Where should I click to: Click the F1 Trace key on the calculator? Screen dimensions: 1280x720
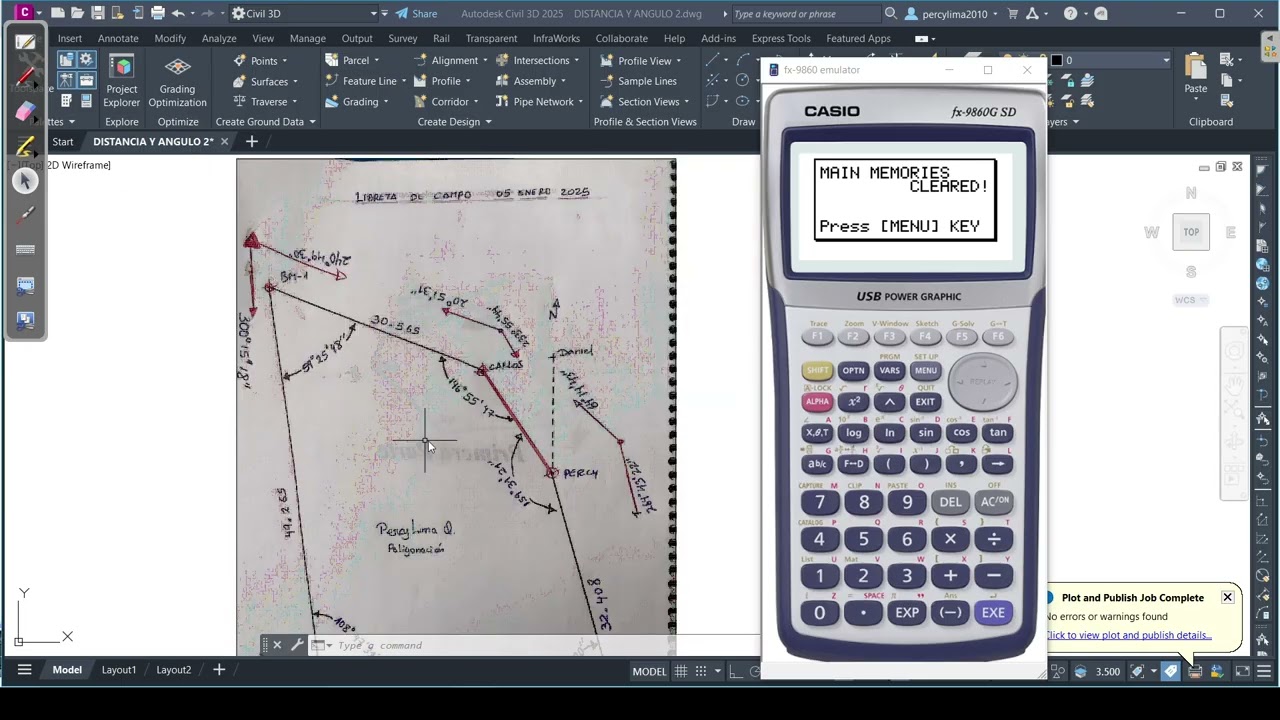click(x=817, y=337)
